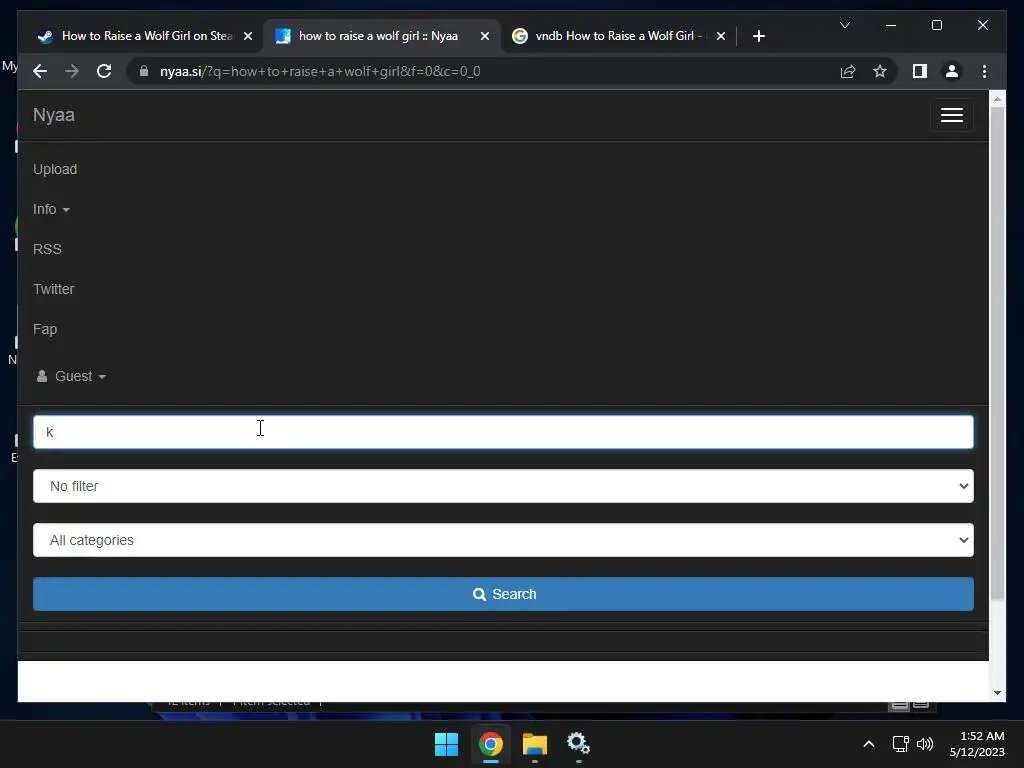
Task: Click the blue Search button
Action: 503,594
